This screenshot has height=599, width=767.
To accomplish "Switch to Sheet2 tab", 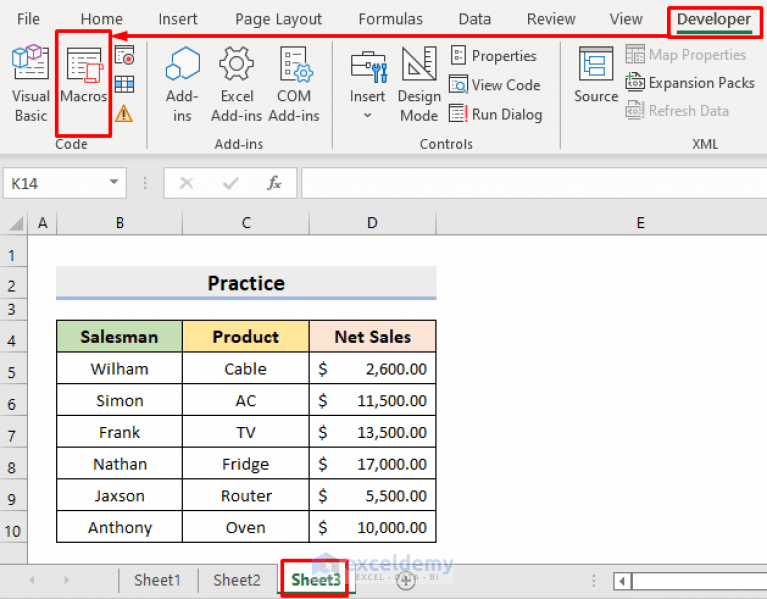I will pos(236,580).
